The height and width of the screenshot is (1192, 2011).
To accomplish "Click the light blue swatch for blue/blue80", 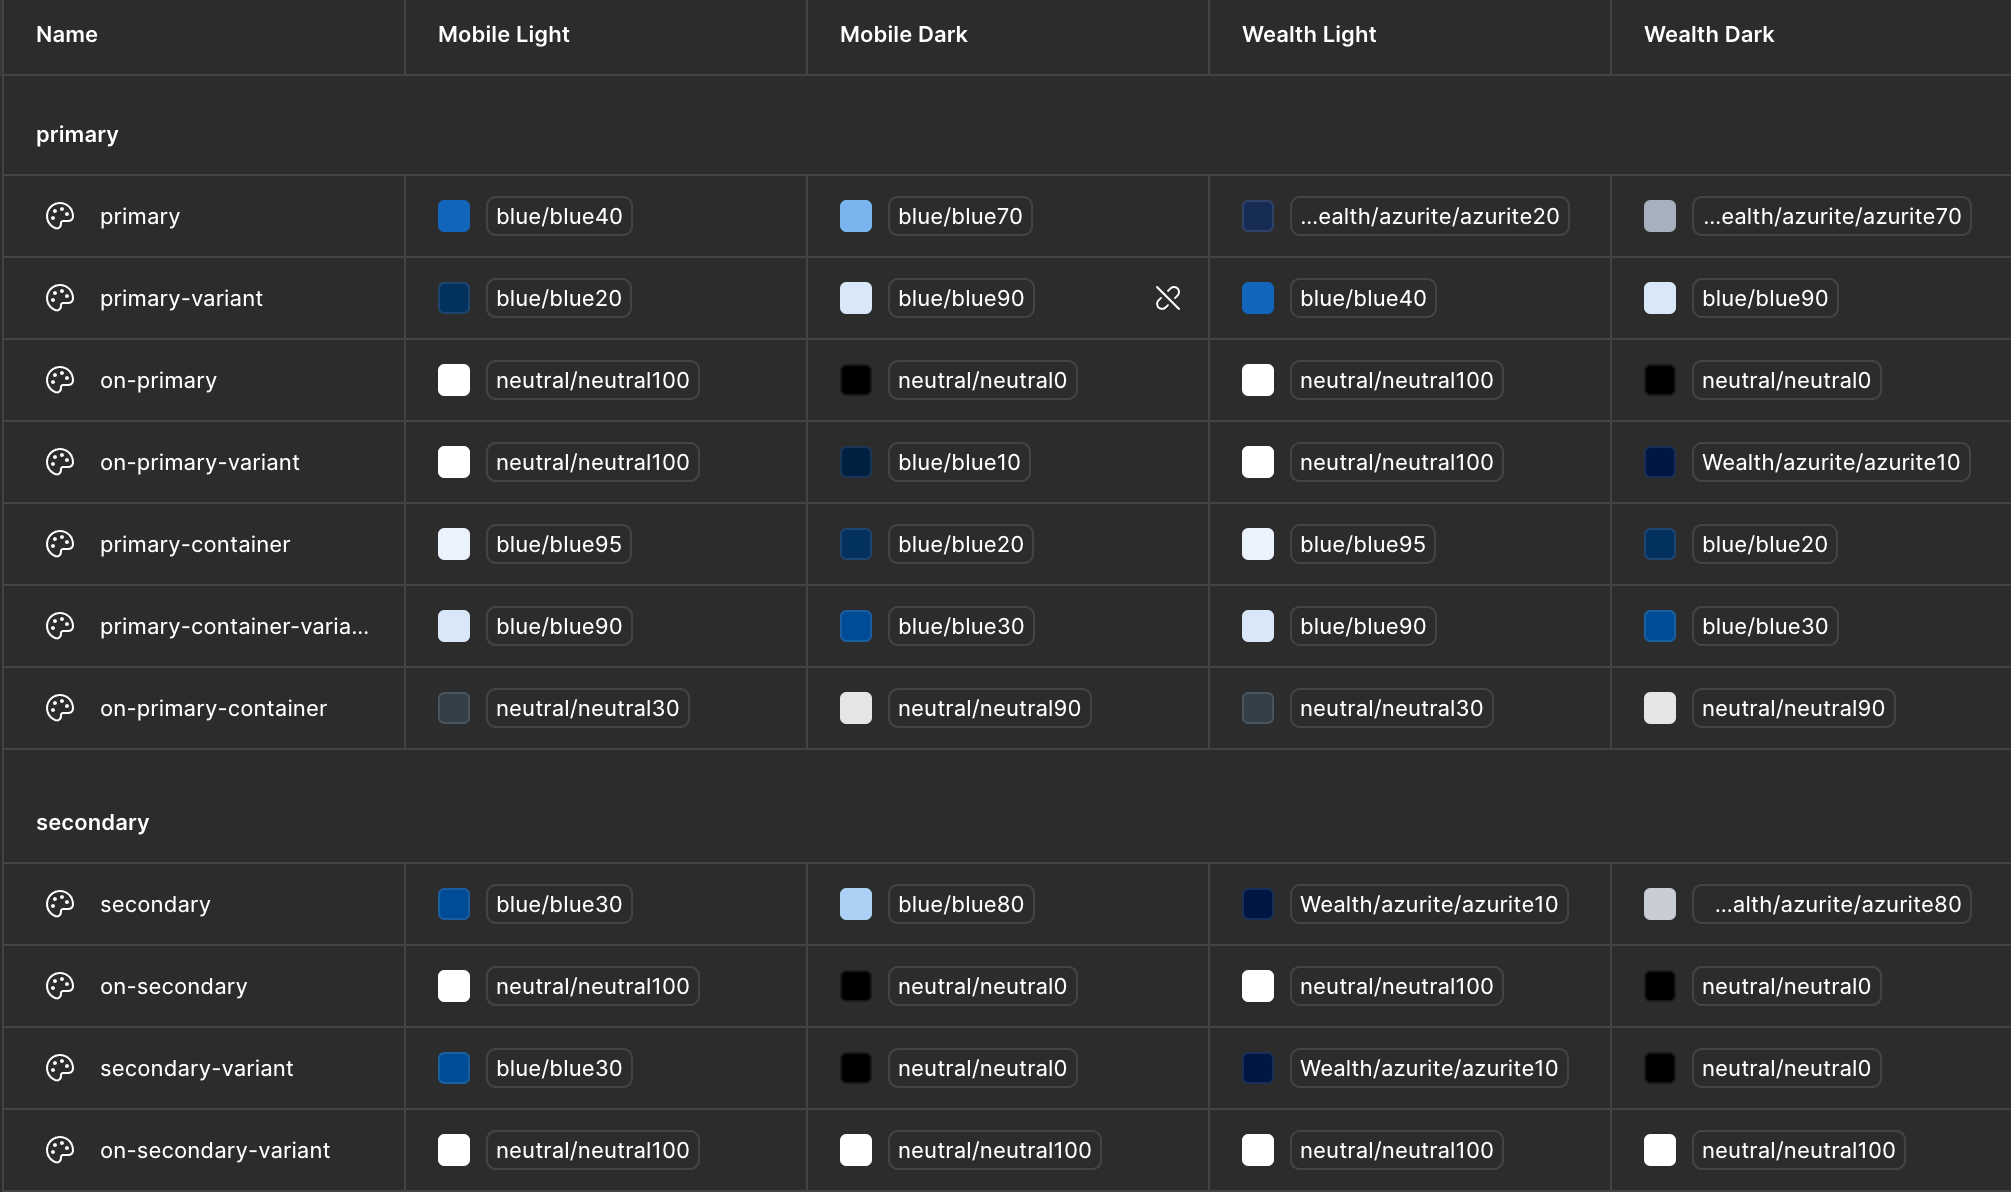I will [x=856, y=904].
